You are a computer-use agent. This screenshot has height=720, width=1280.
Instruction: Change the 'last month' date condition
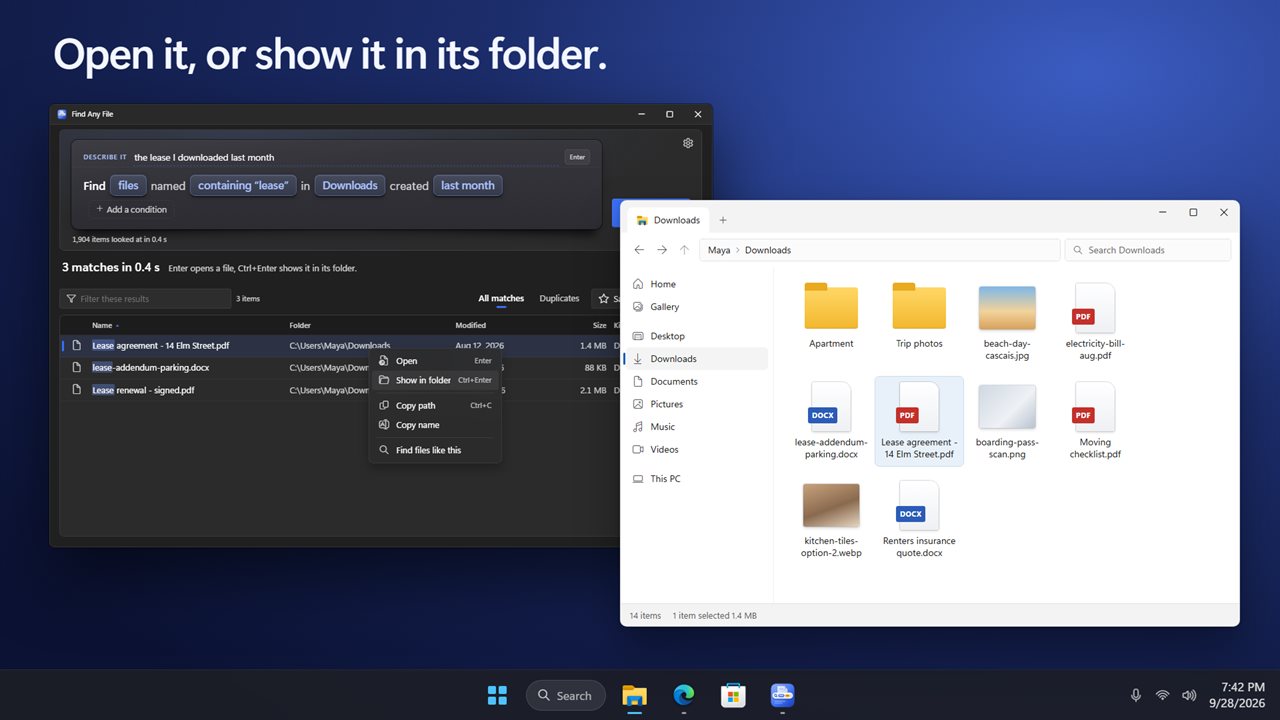468,185
